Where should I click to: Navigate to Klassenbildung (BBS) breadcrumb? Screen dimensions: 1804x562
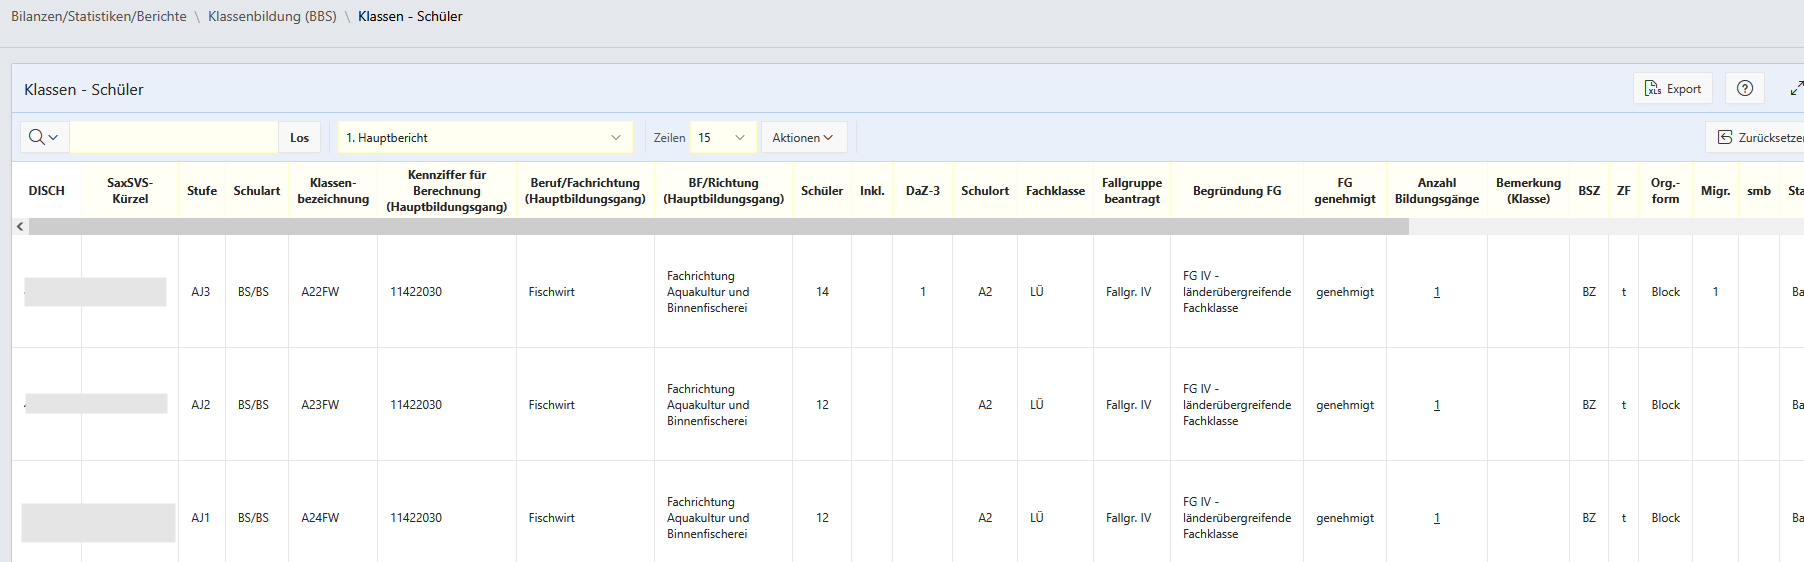[272, 17]
